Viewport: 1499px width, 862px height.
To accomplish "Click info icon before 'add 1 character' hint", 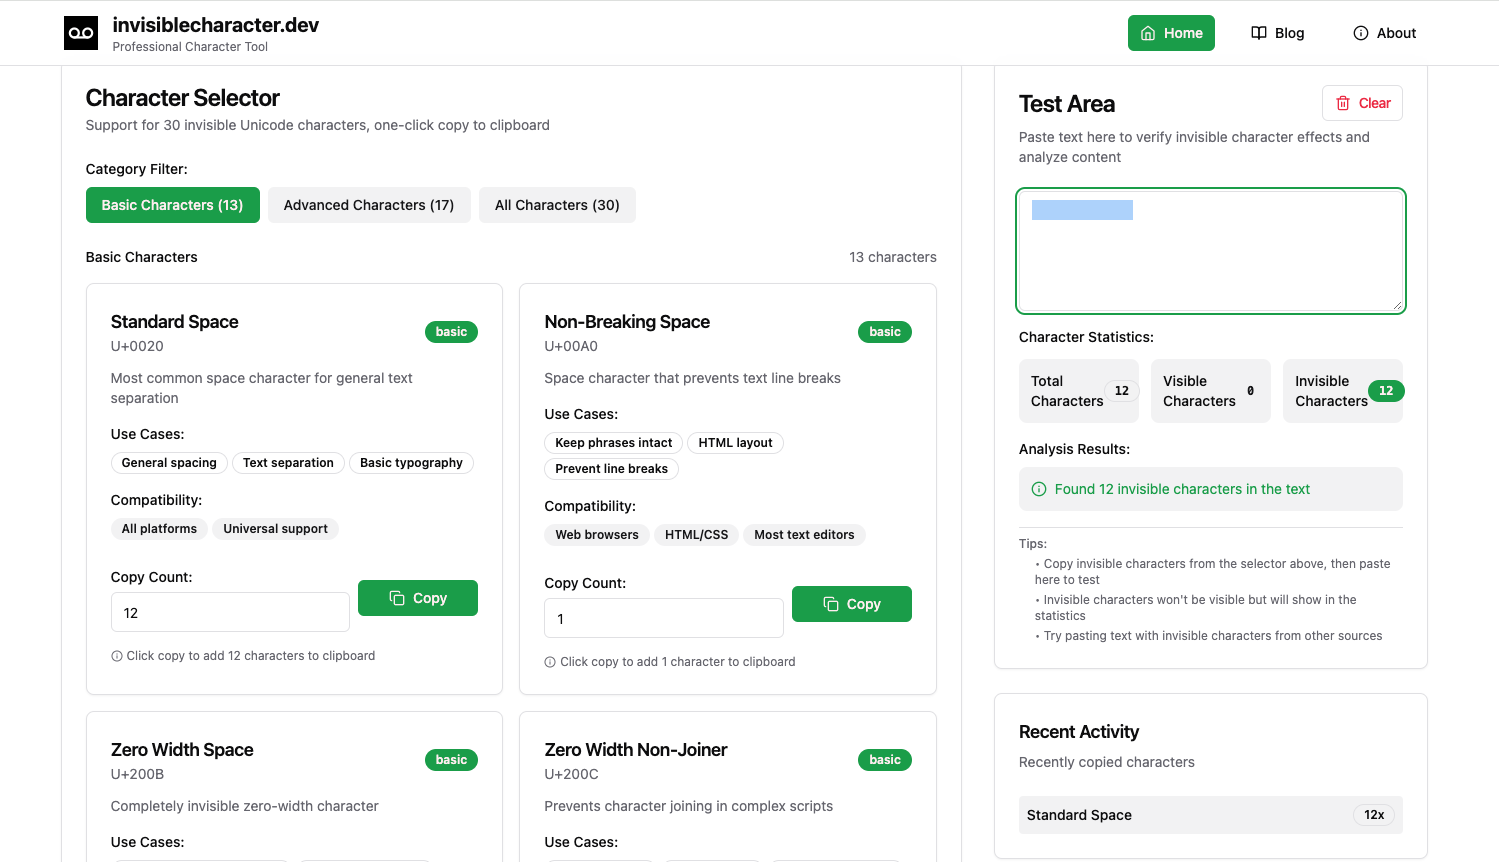I will coord(550,662).
